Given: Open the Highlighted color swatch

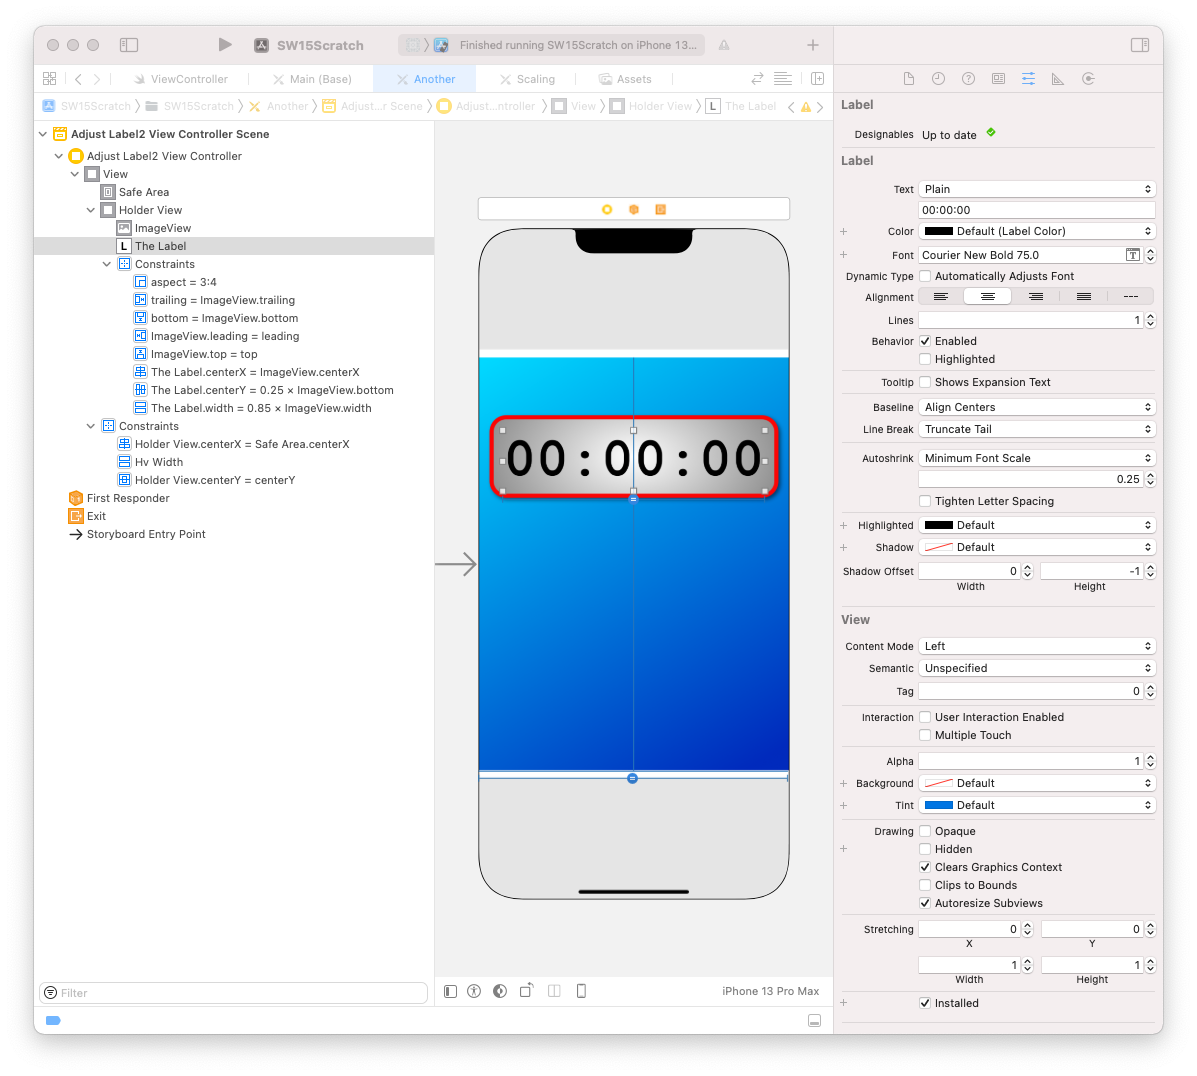Looking at the screenshot, I should (1037, 525).
